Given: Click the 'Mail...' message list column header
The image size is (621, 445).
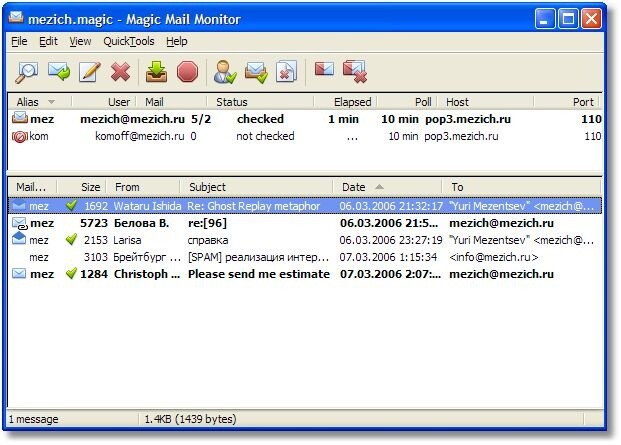Looking at the screenshot, I should point(31,187).
